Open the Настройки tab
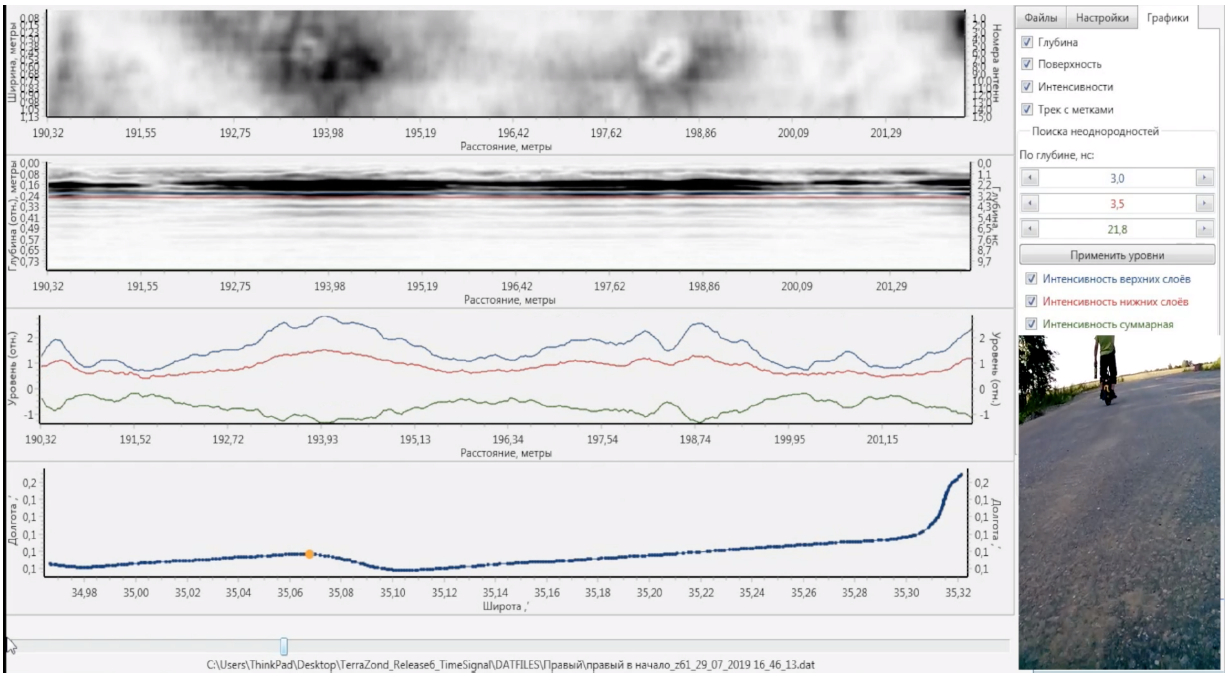 tap(1101, 18)
